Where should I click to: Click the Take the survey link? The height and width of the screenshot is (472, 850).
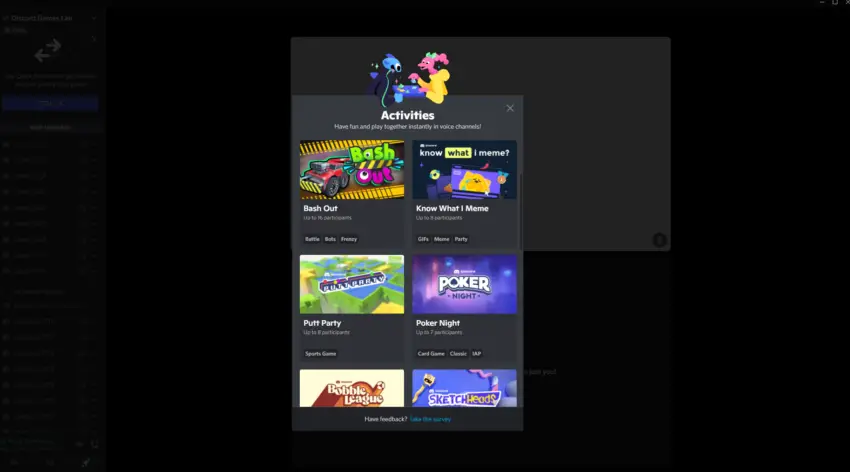[x=431, y=419]
